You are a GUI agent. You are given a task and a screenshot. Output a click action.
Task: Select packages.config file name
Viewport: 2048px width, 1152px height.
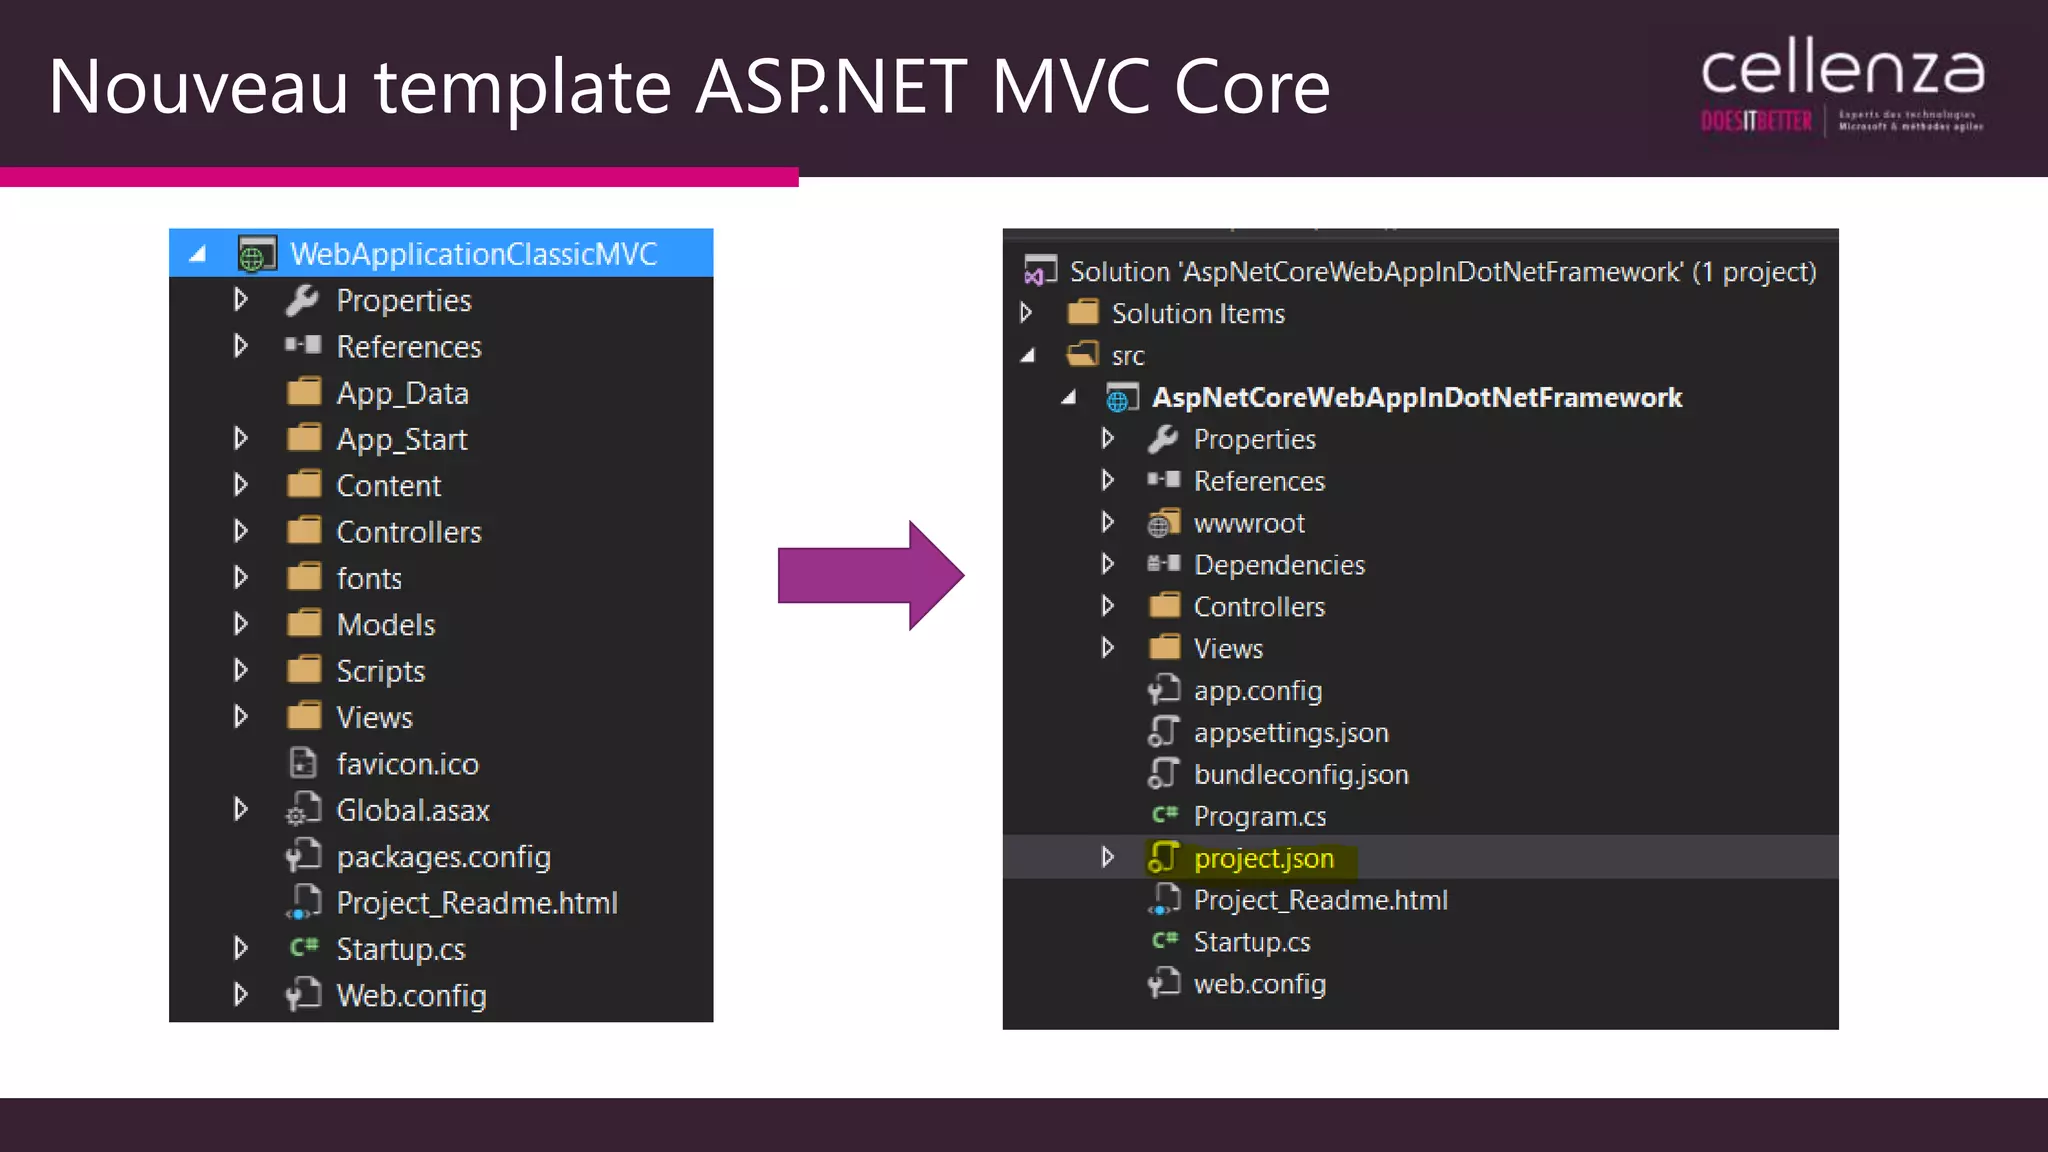[x=443, y=856]
